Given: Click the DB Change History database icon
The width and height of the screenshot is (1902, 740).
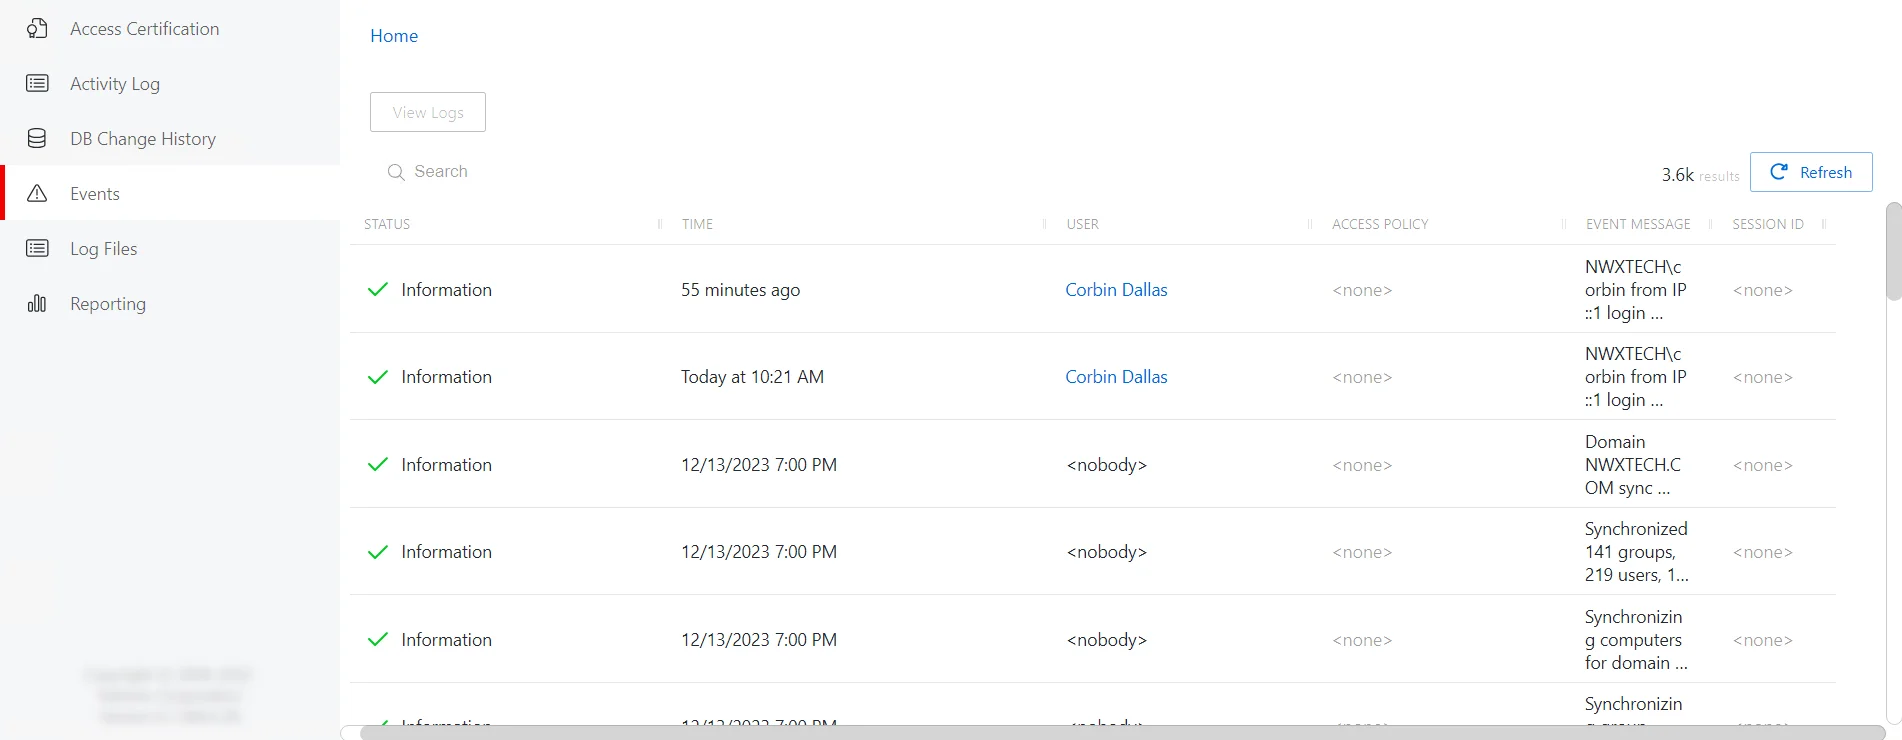Looking at the screenshot, I should point(37,138).
